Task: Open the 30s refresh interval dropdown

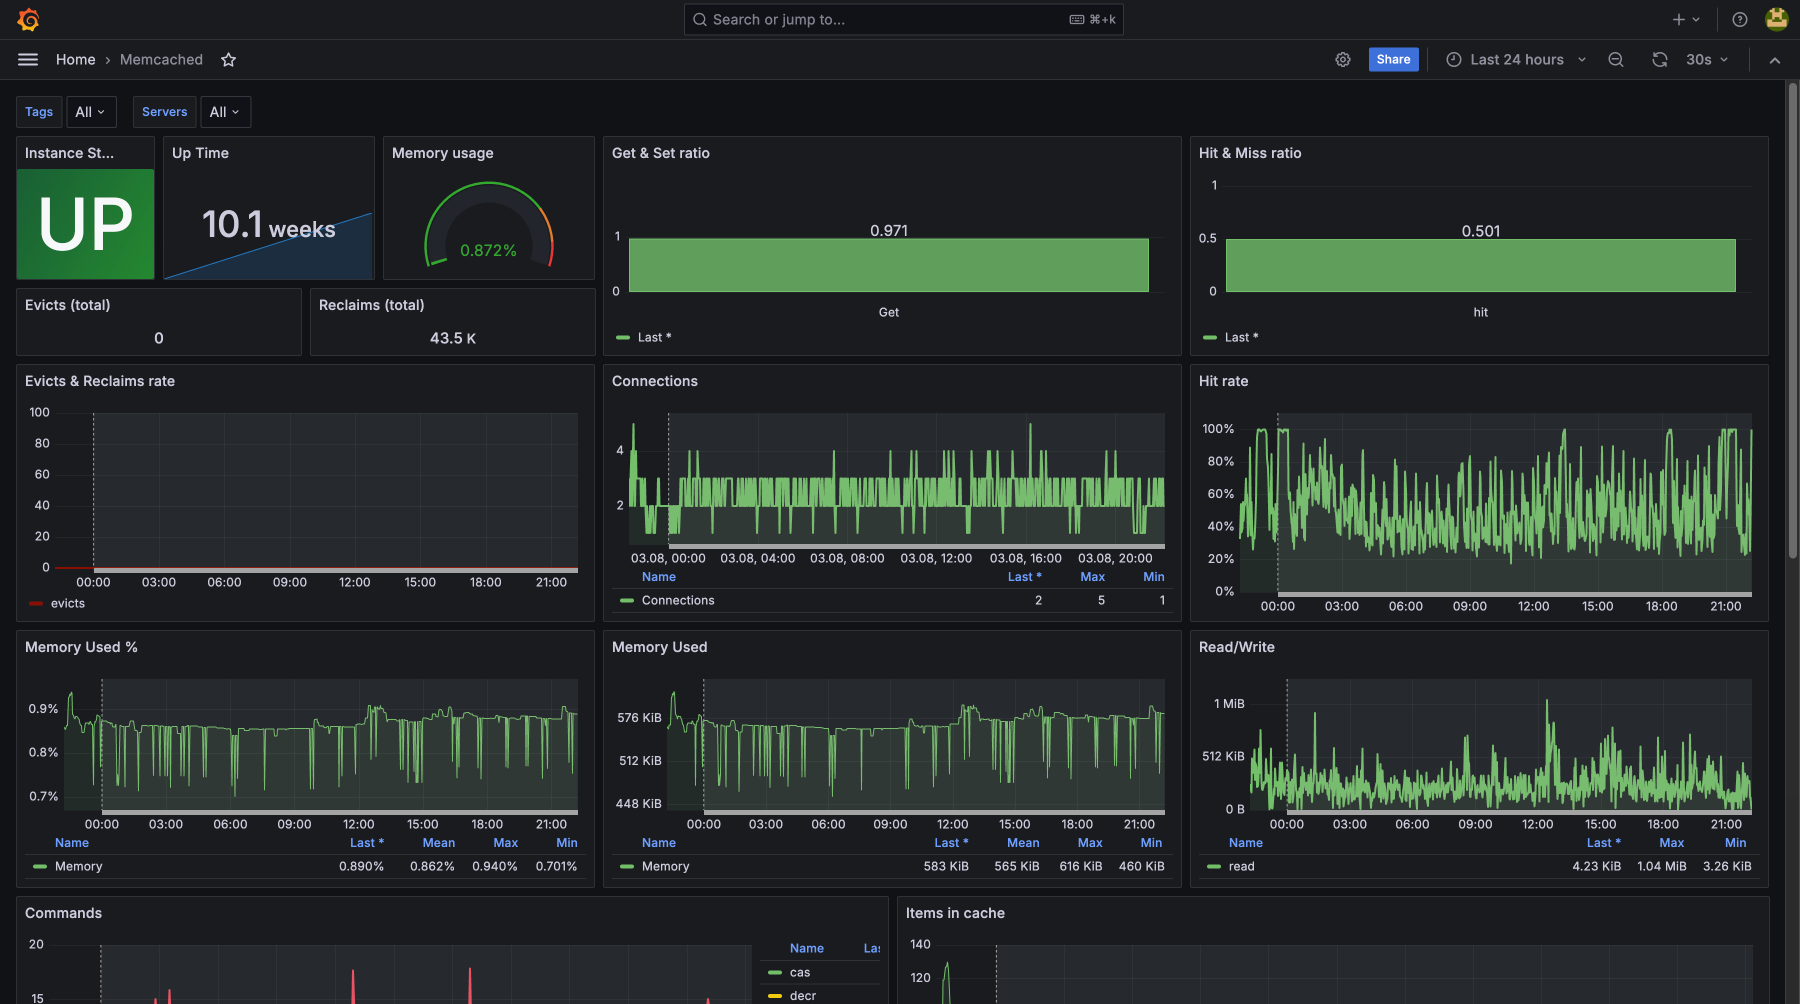Action: (1706, 60)
